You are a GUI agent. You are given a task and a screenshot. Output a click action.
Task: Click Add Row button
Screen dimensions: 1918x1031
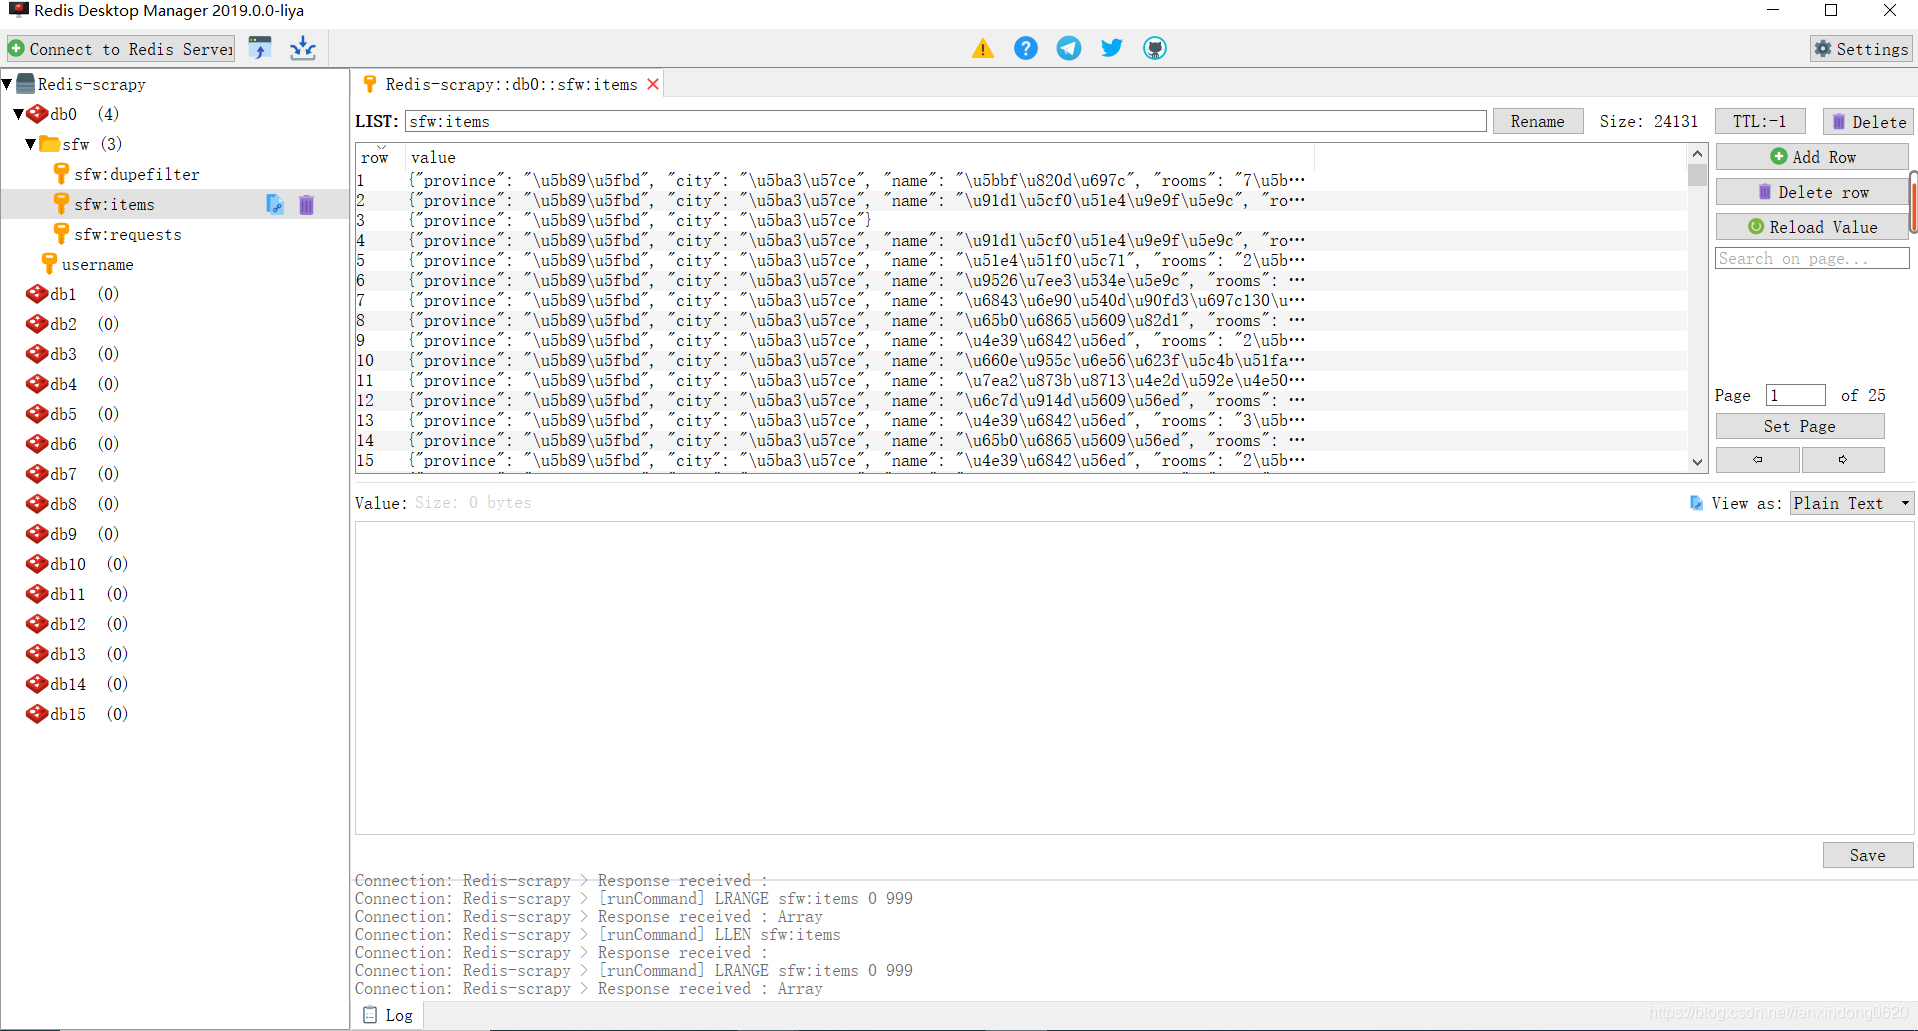click(1812, 157)
